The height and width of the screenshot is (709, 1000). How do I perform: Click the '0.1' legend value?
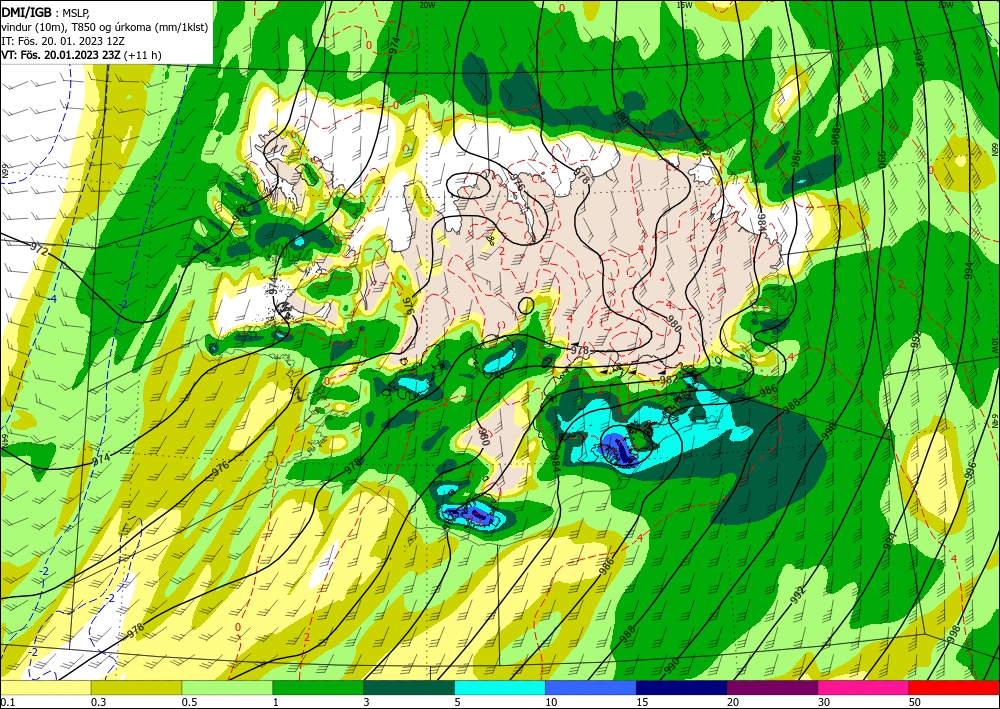point(7,702)
